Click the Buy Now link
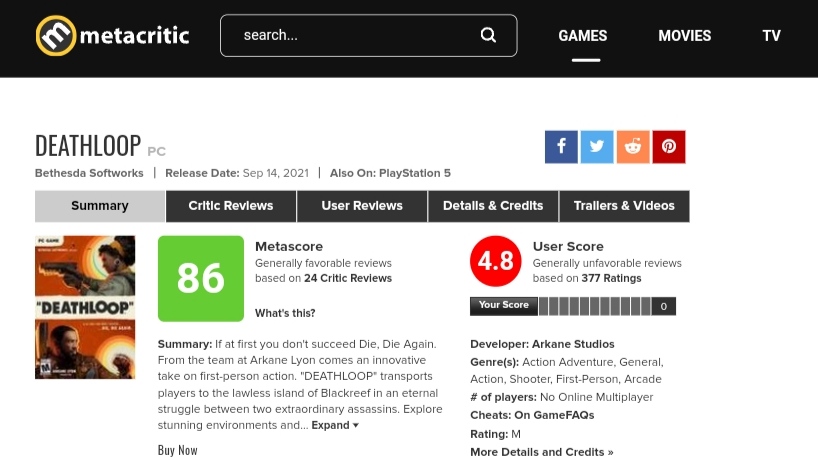Viewport: 818px width, 460px height. pos(177,450)
